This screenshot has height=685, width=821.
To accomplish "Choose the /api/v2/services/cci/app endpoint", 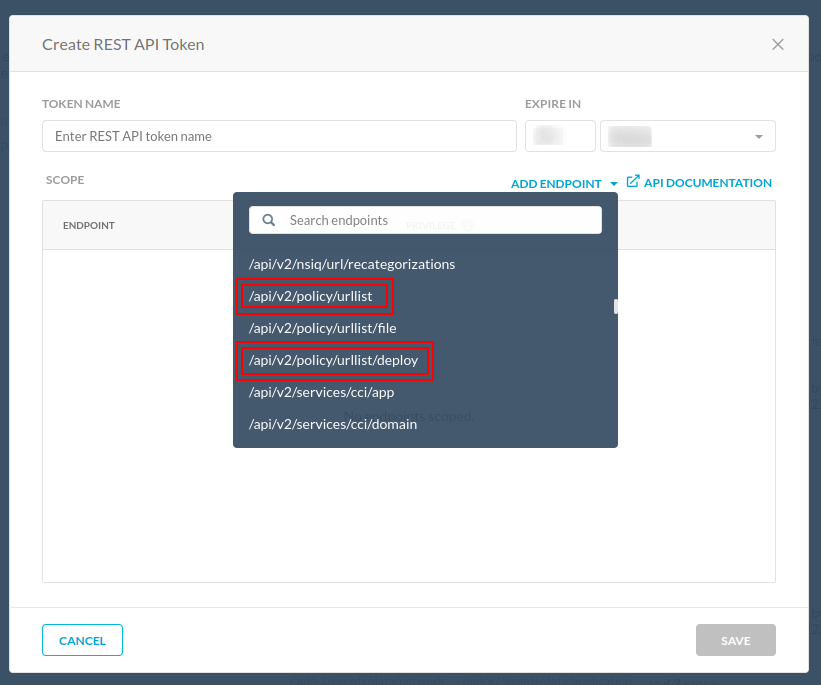I will [321, 392].
